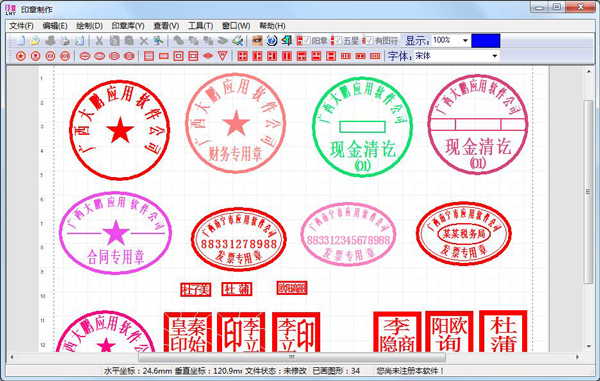Viewport: 600px width, 381px height.
Task: Select the pink 财务专用章 round seal
Action: click(236, 123)
